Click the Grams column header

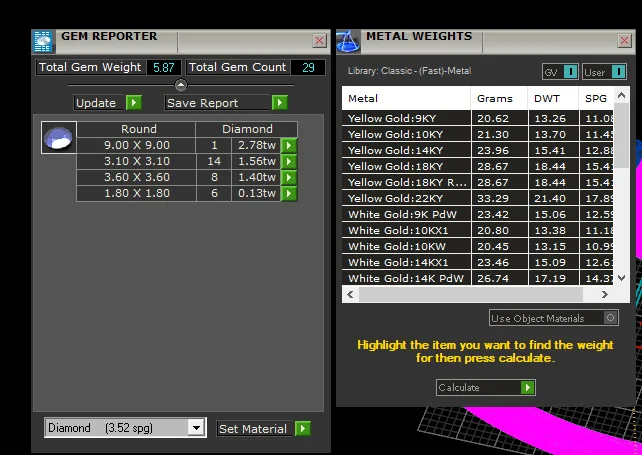click(499, 98)
